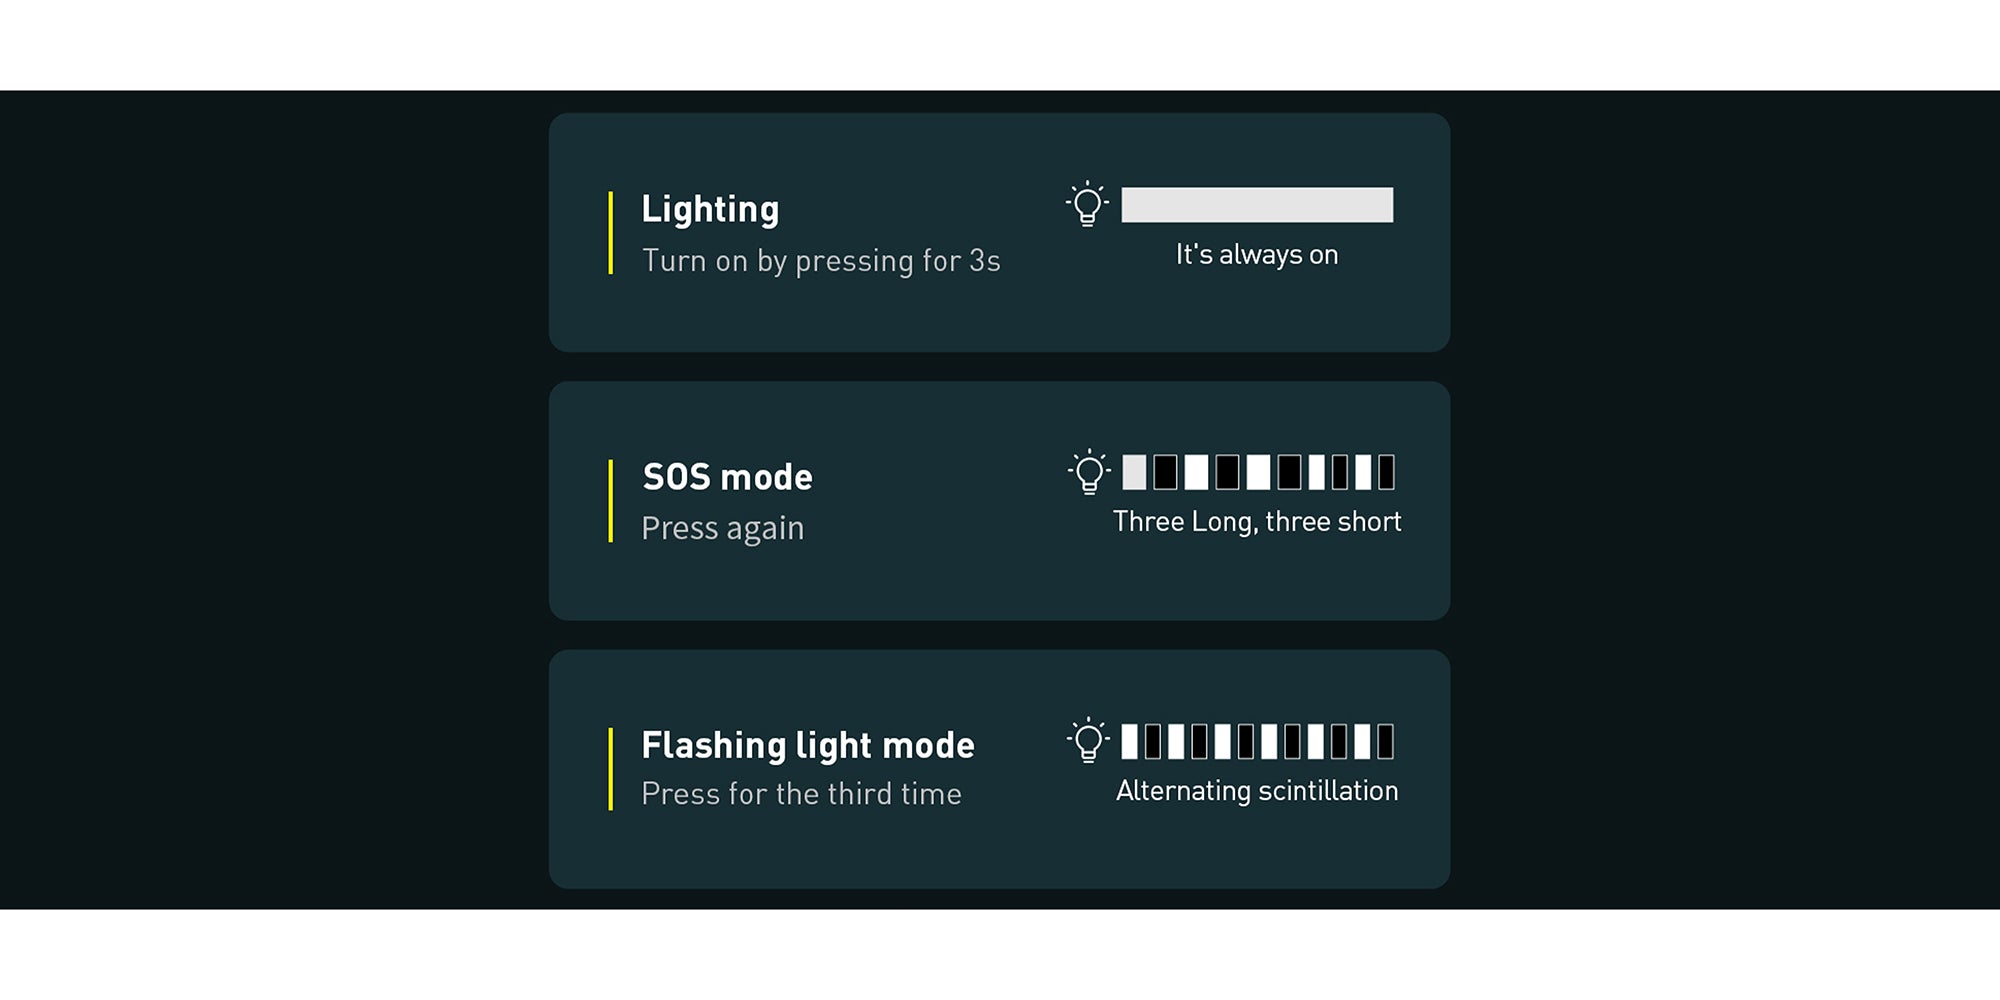Click the lightbulb icon in the SOS mode card

point(1089,472)
